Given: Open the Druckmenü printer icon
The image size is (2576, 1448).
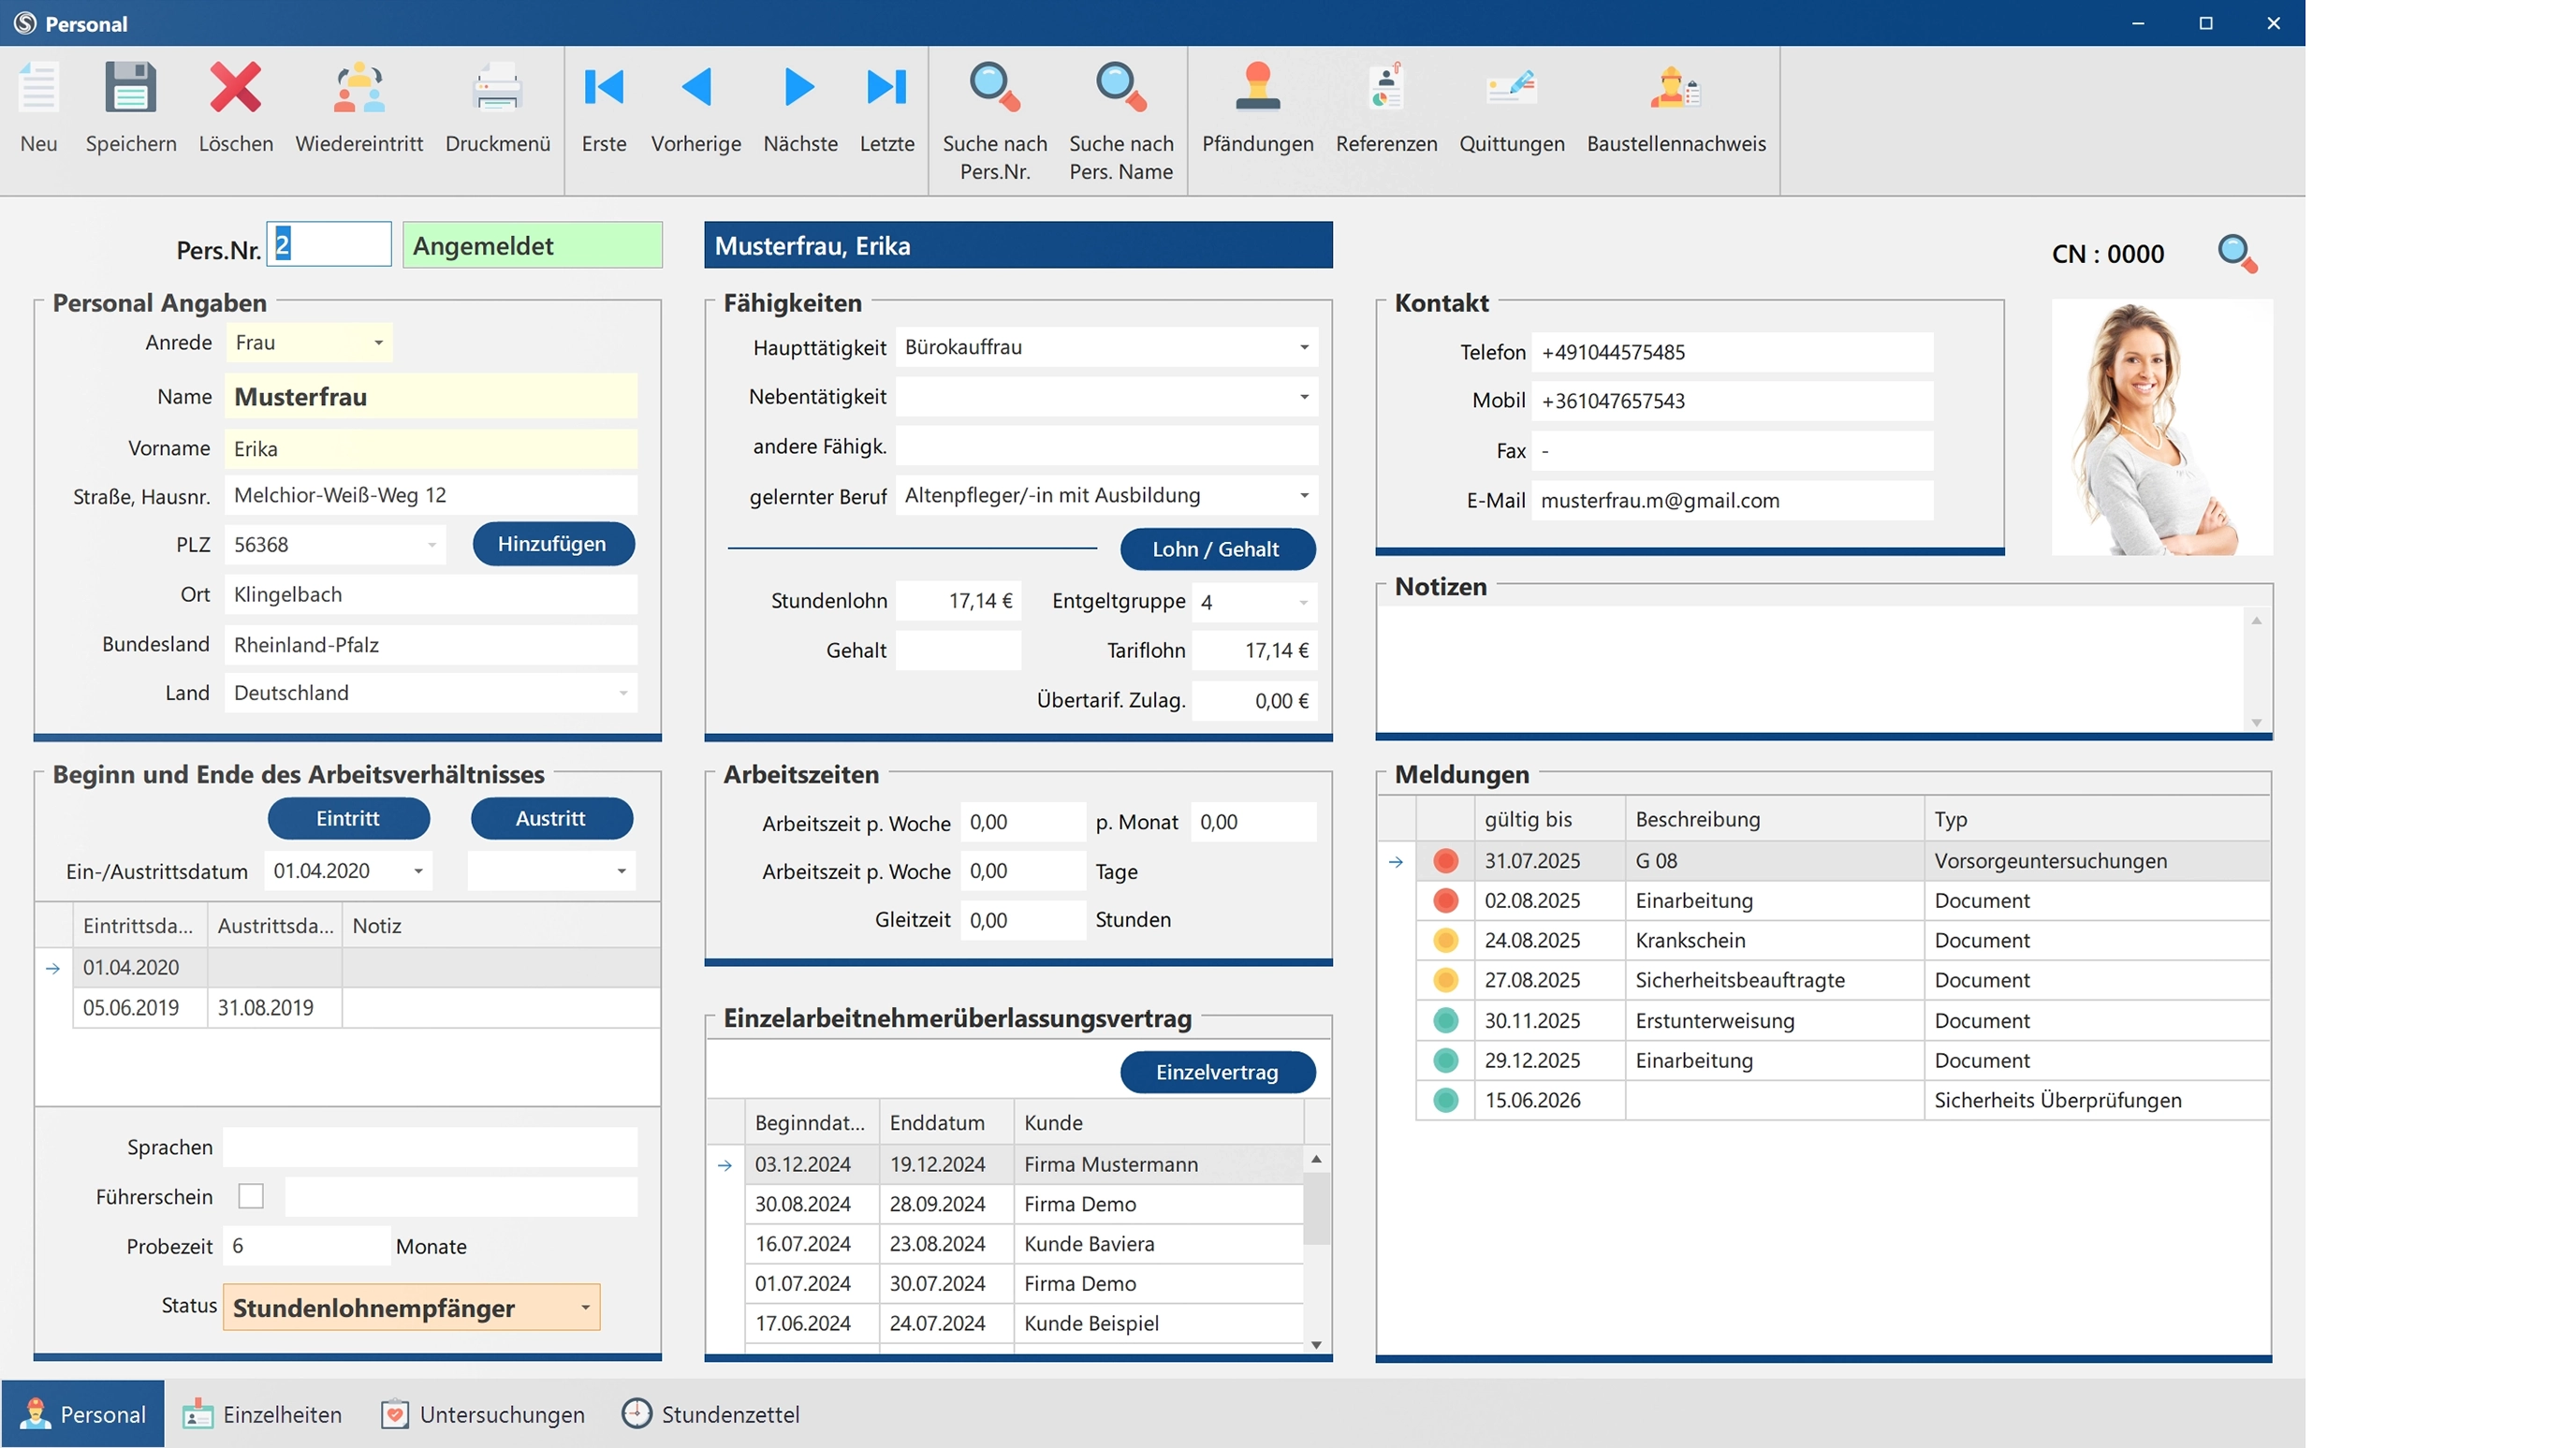Looking at the screenshot, I should 497,88.
